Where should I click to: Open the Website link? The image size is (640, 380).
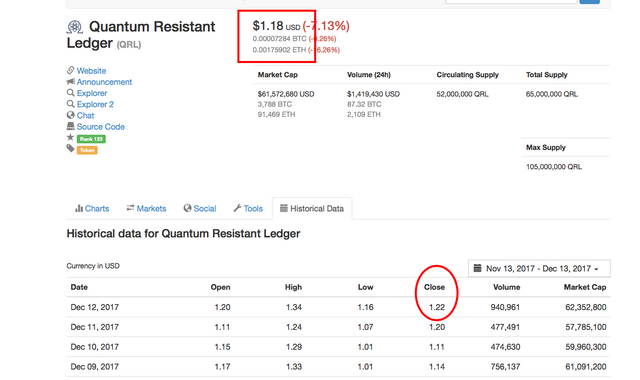(91, 71)
